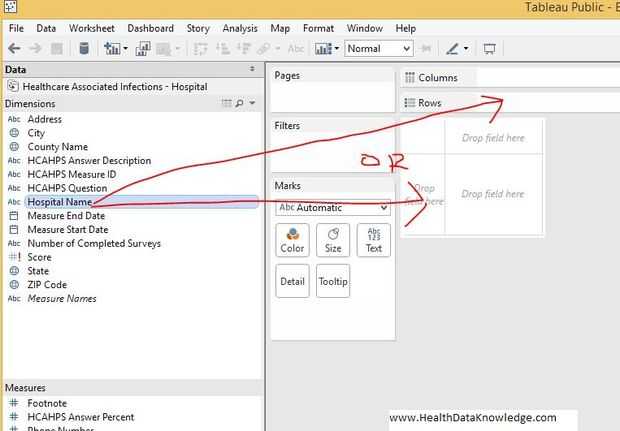The image size is (620, 431).
Task: Click the Healthcare Associated Infections data source icon
Action: click(13, 86)
